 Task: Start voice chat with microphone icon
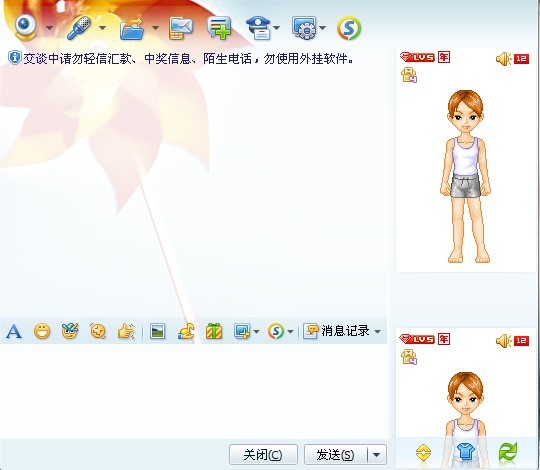pos(79,28)
